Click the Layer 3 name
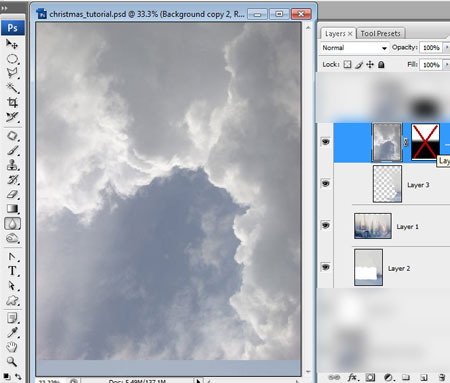450x383 pixels. [x=418, y=185]
